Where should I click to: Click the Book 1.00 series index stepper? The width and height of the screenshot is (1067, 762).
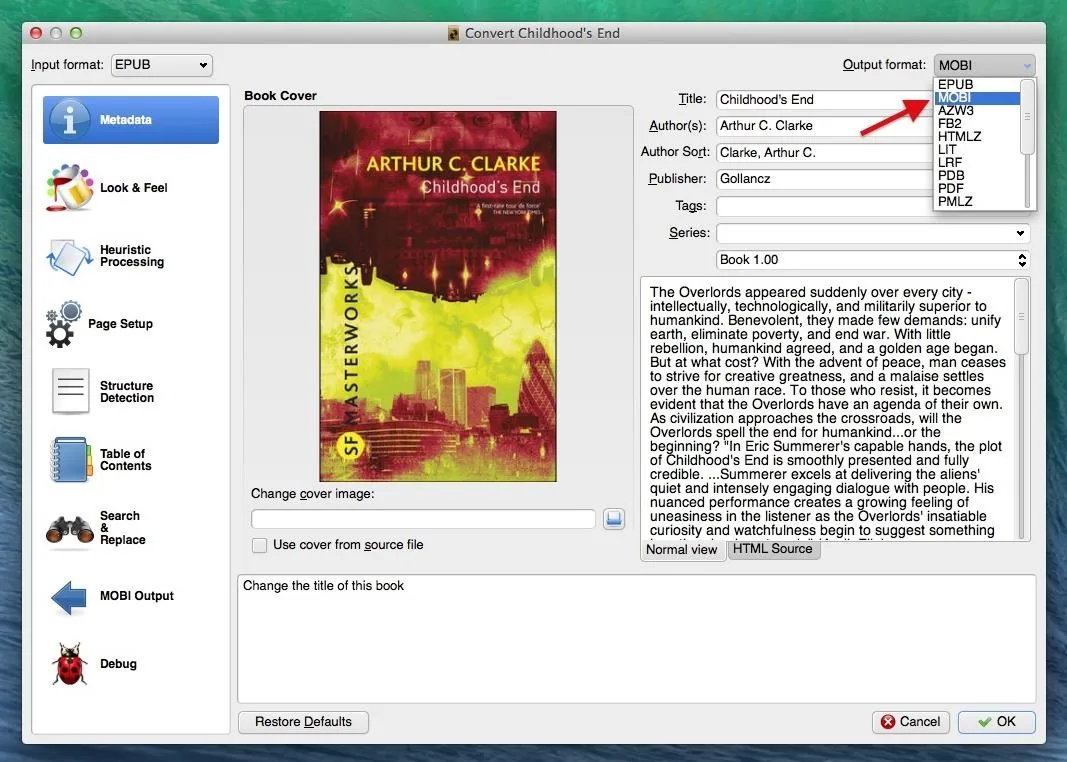1021,260
